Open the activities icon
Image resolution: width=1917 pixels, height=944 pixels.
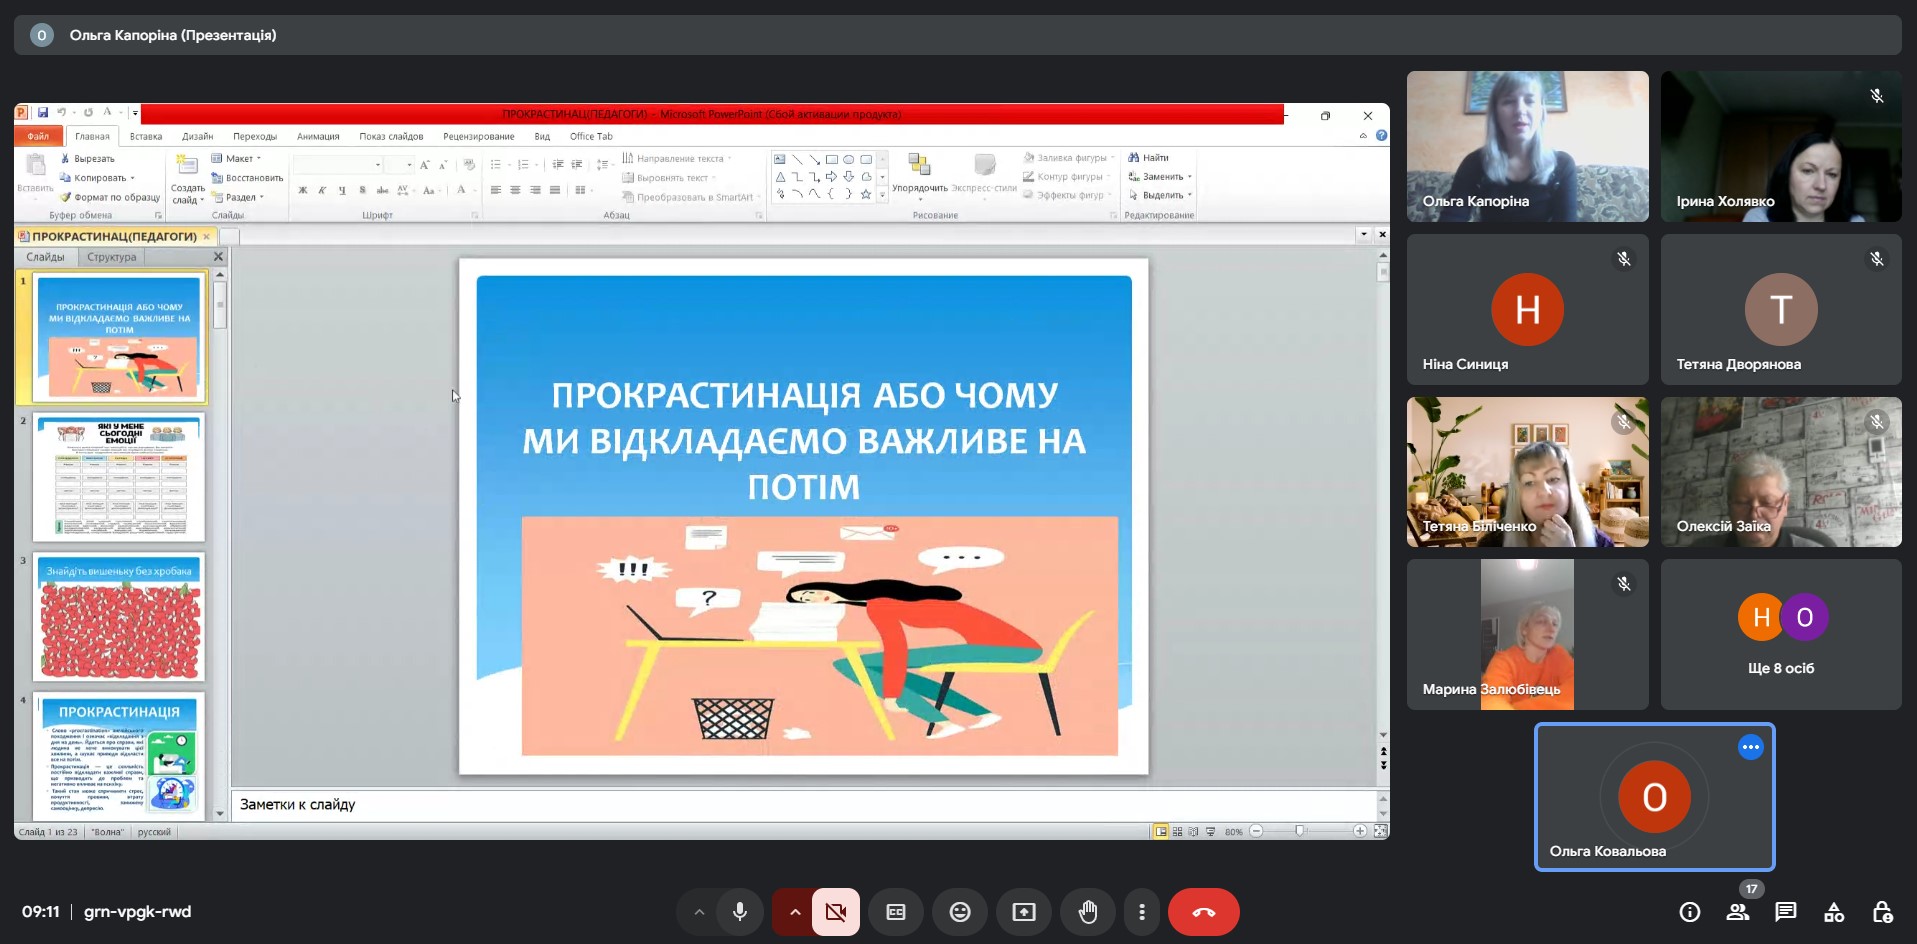pyautogui.click(x=1833, y=912)
